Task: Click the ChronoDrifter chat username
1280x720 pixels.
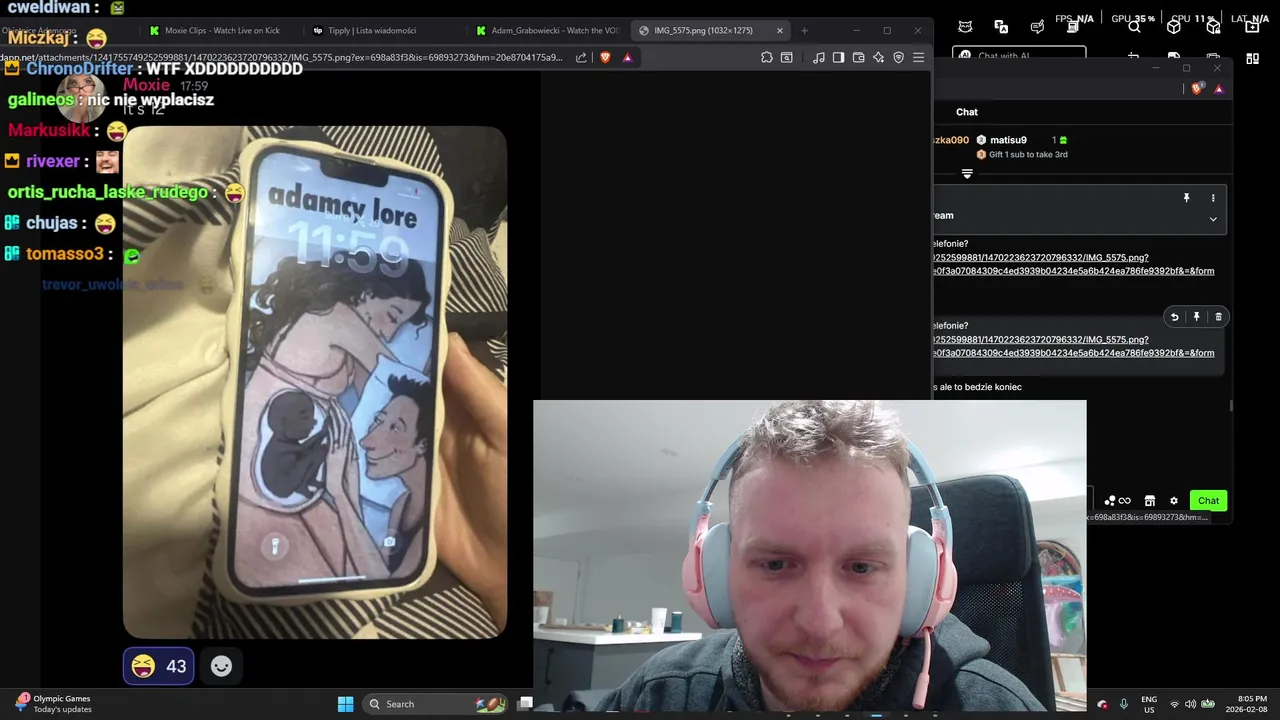Action: 80,69
